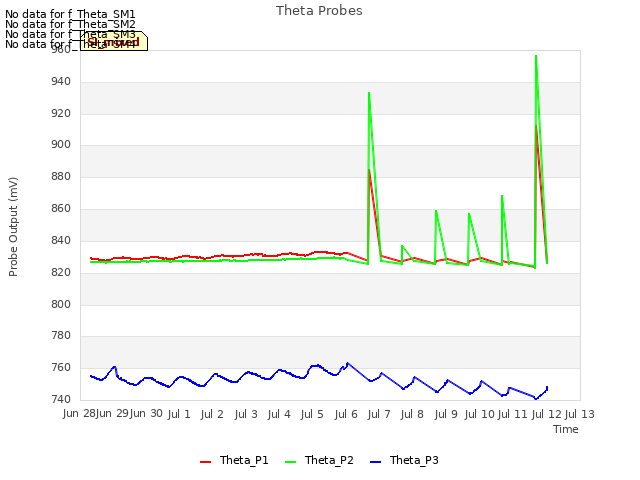Click the 860 y-axis tick label
Viewport: 640px width, 480px height.
tap(61, 209)
